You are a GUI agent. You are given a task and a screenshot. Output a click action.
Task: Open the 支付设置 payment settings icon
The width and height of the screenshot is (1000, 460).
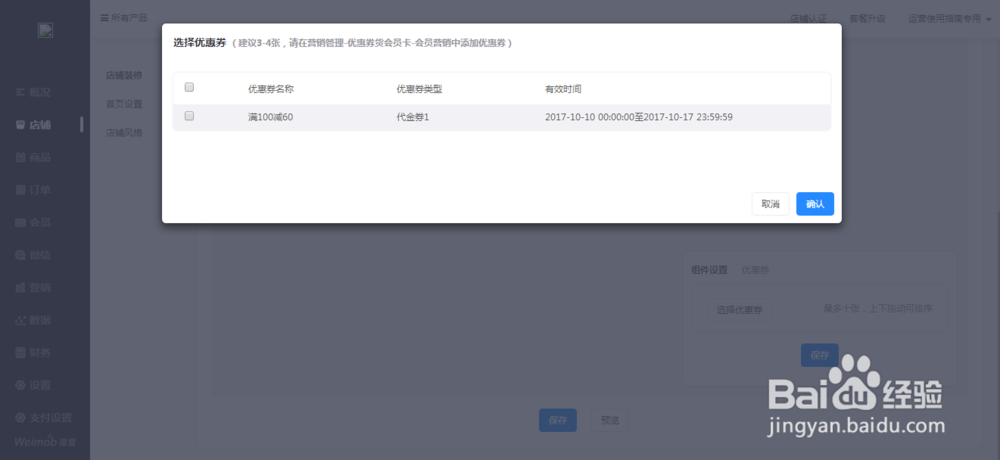(x=20, y=418)
